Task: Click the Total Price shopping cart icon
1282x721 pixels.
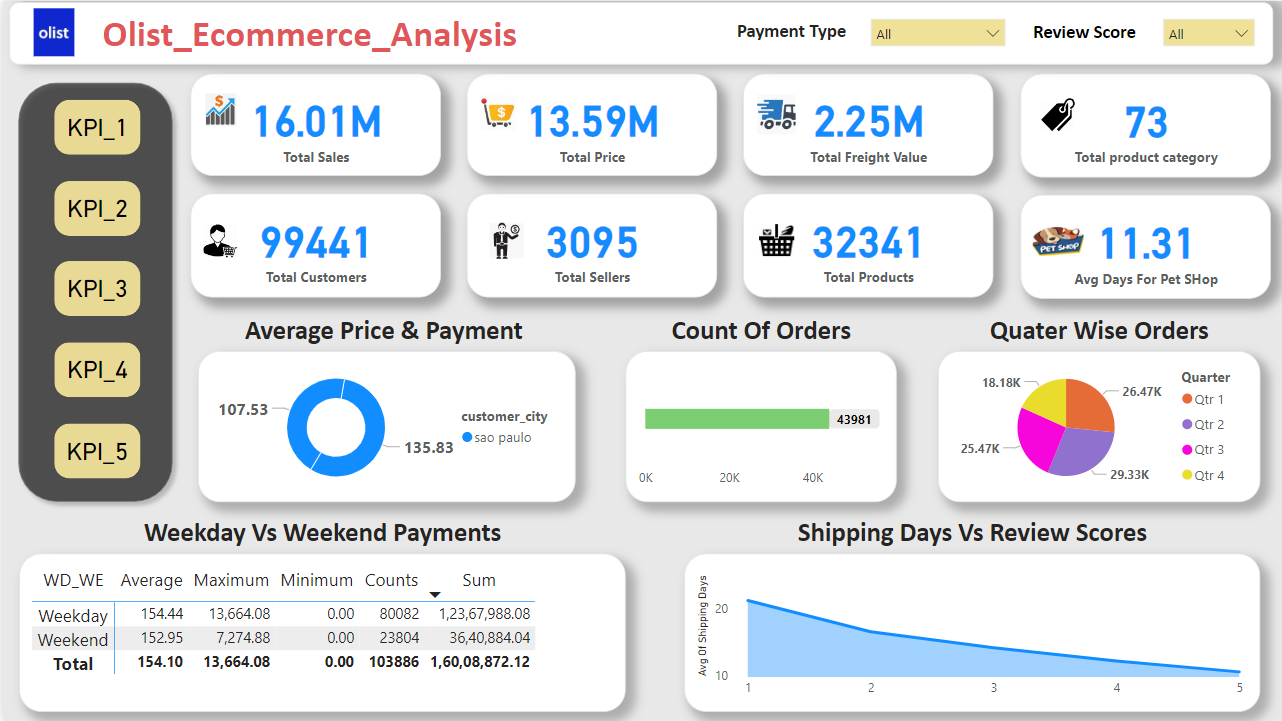Action: (x=497, y=114)
